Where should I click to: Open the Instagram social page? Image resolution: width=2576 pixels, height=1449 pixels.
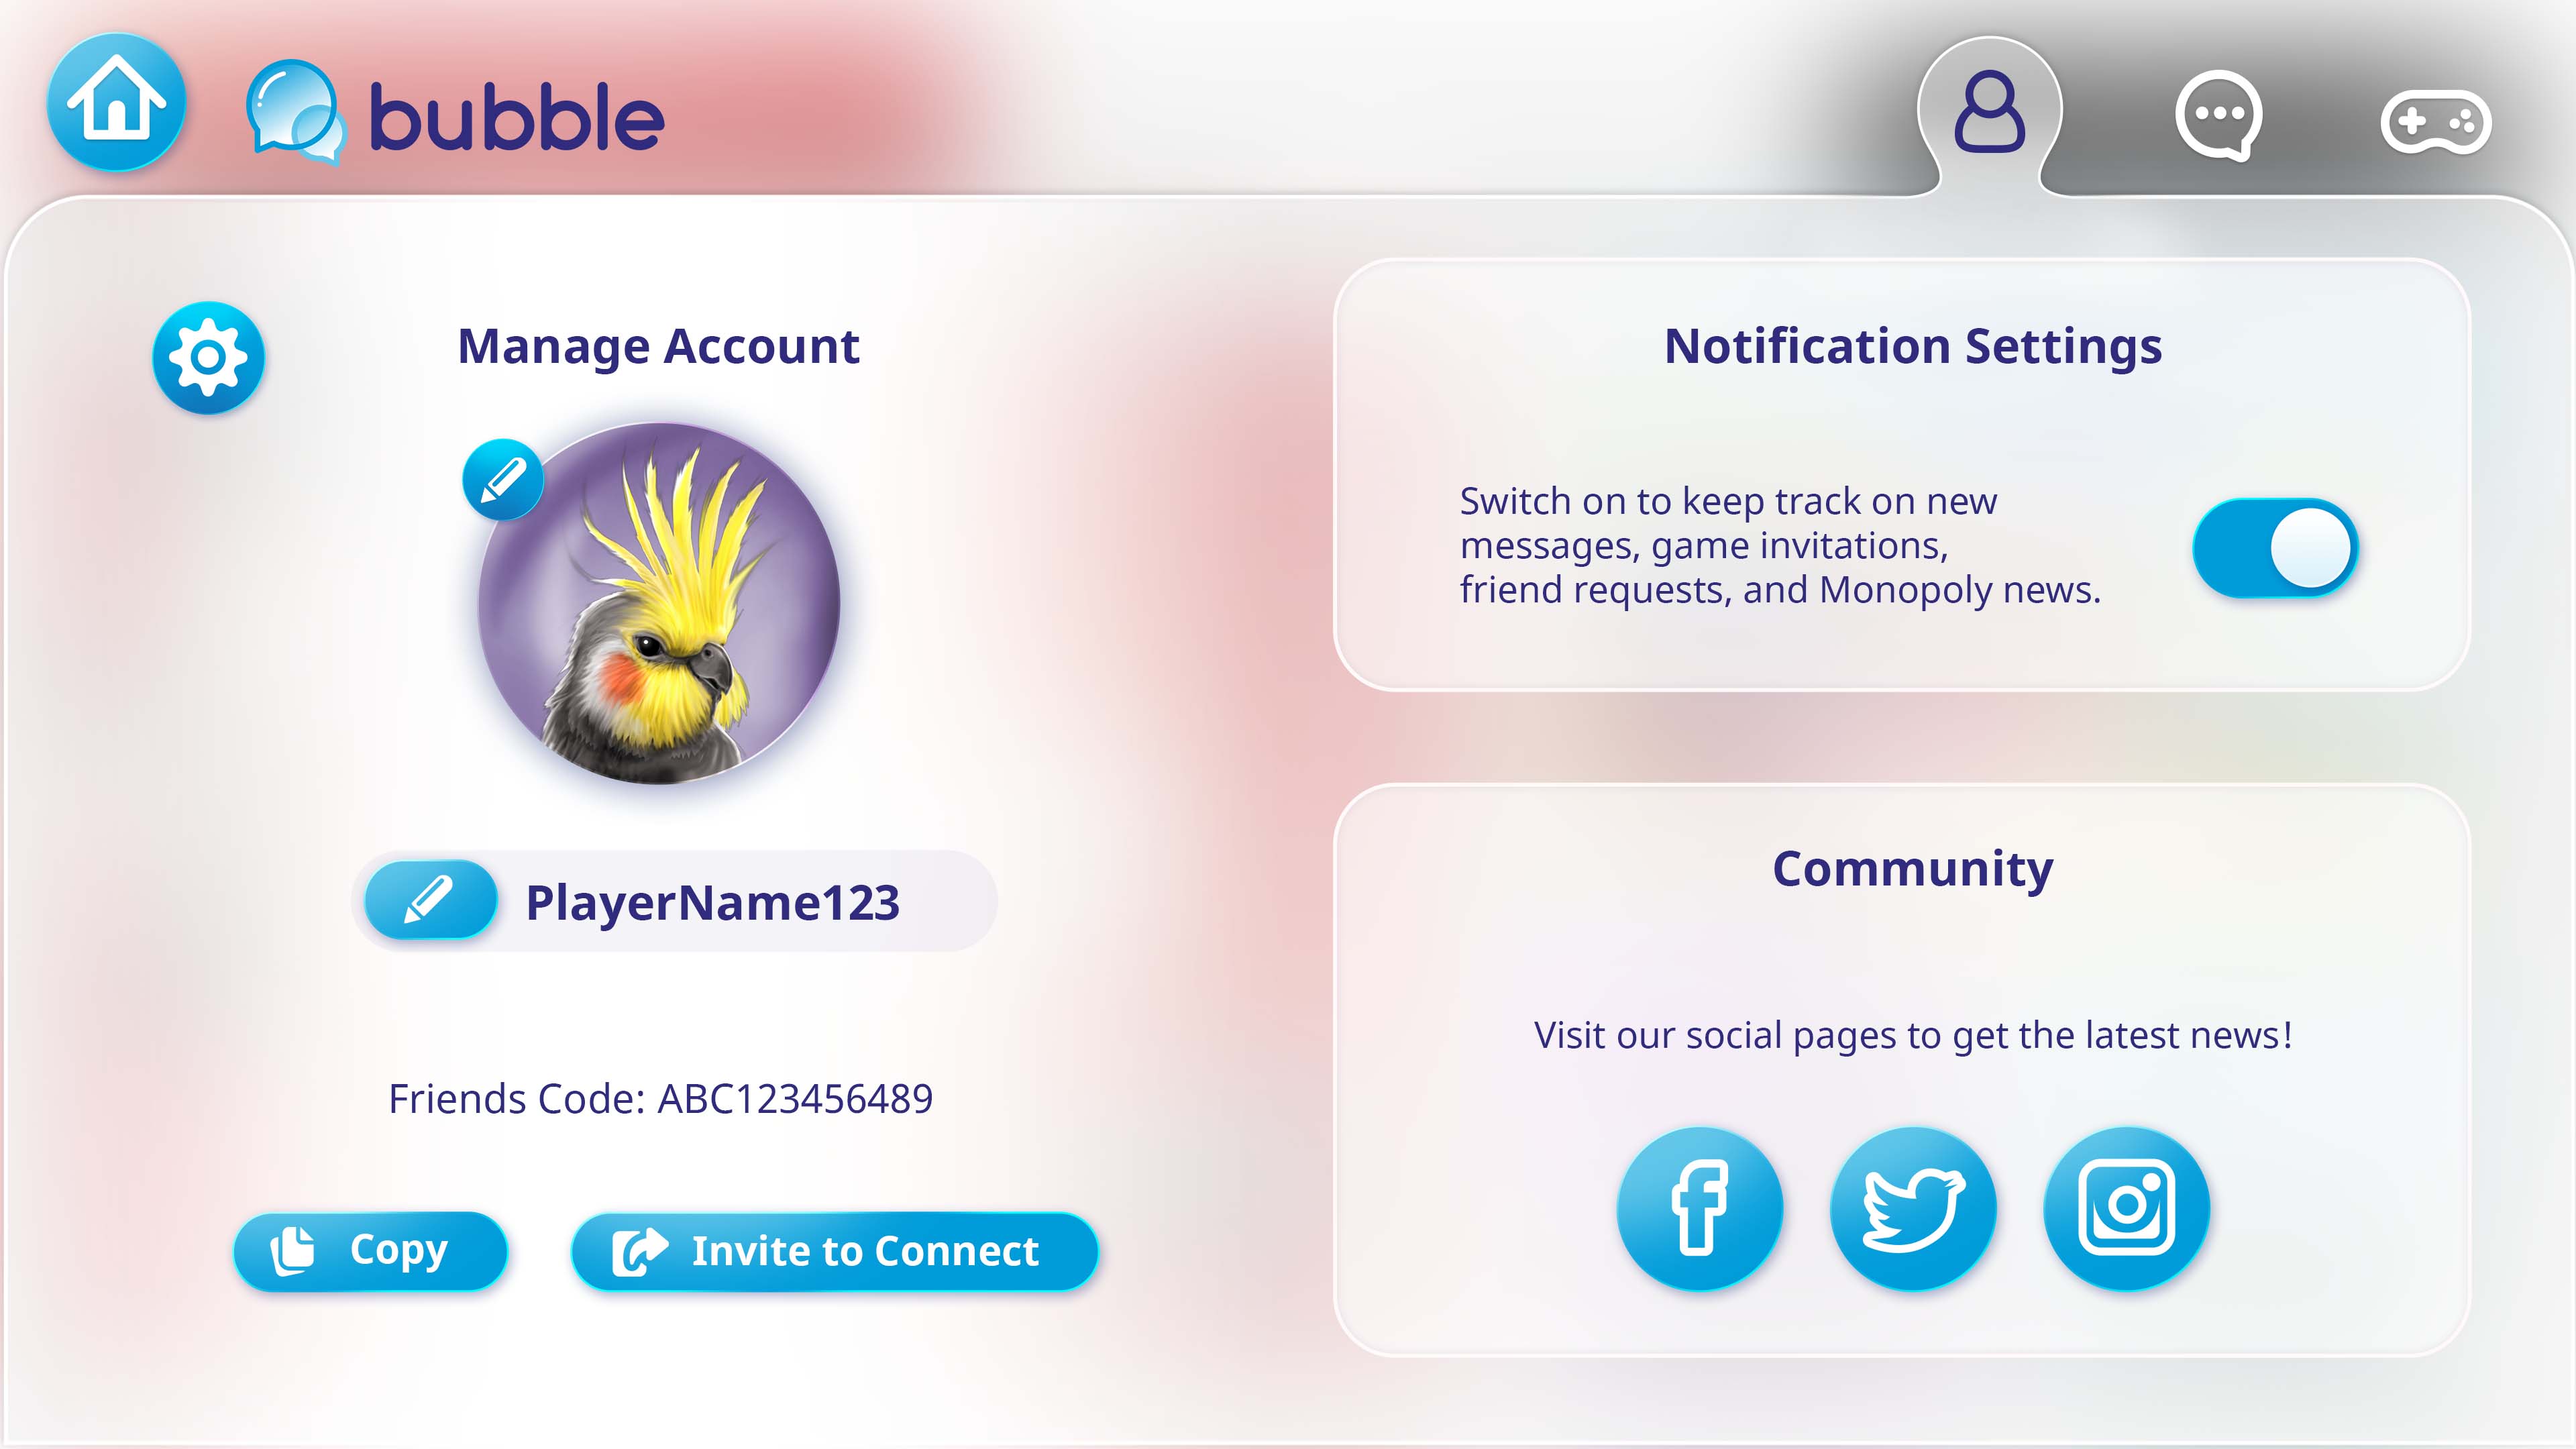pos(2126,1208)
